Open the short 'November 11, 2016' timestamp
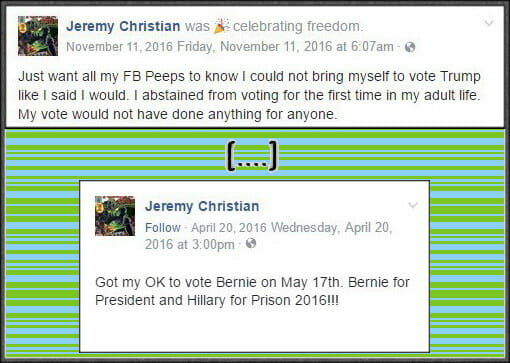 click(x=119, y=47)
